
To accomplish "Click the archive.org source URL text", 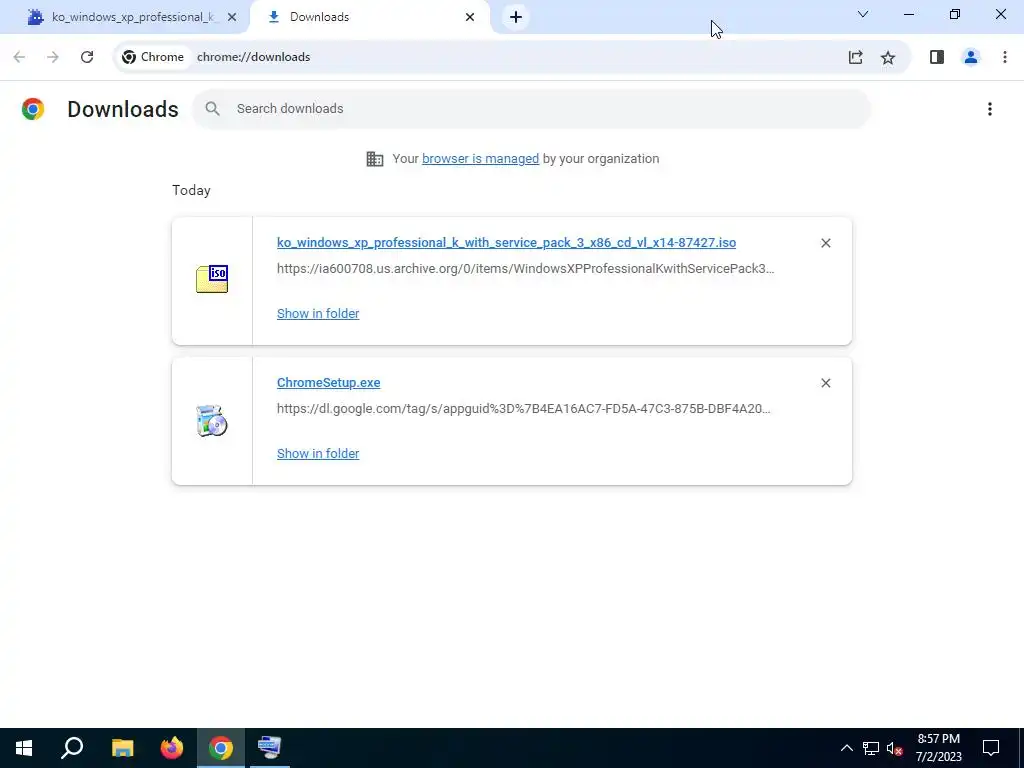I will click(526, 268).
